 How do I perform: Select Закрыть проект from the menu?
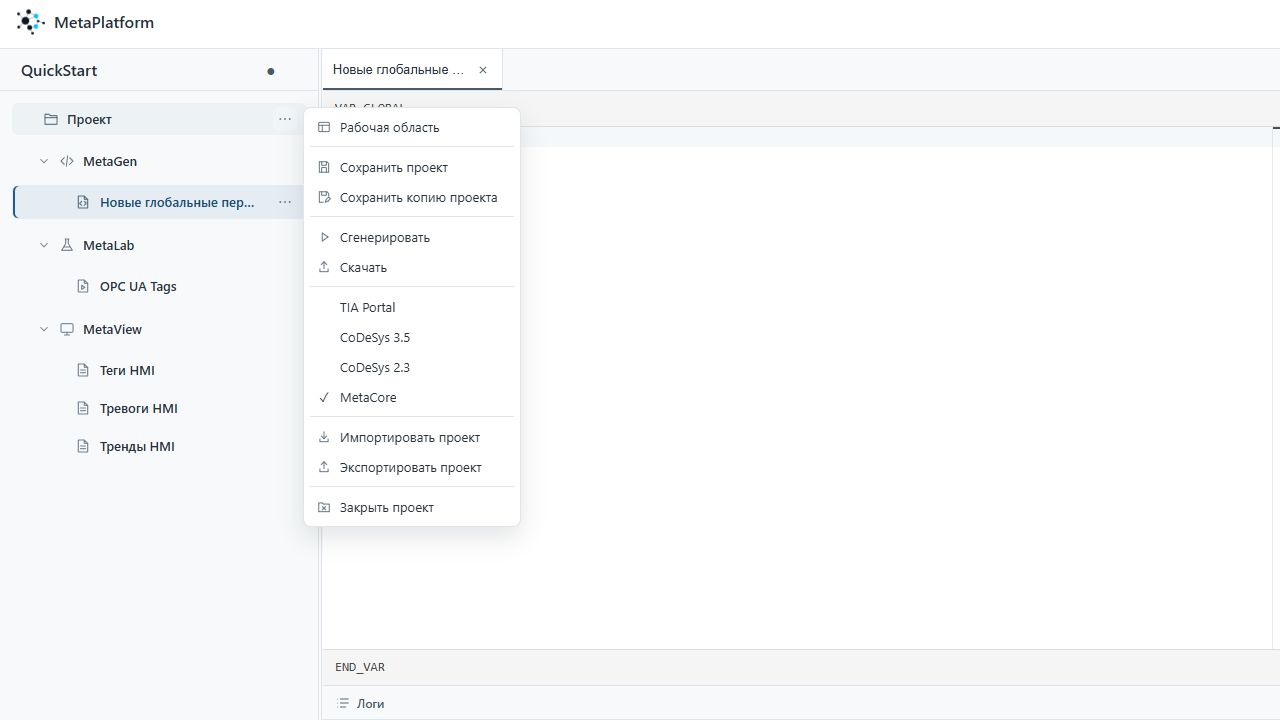point(412,507)
